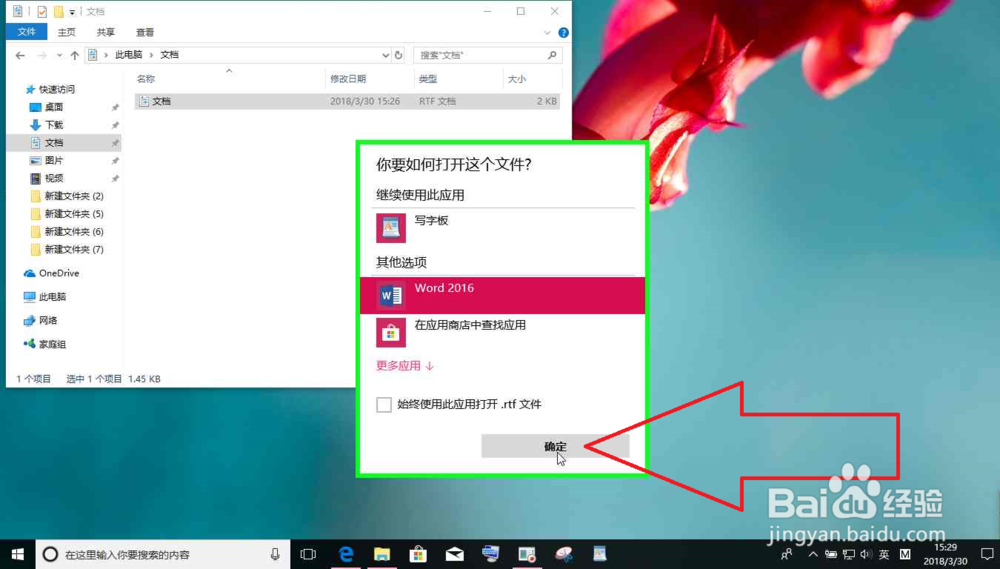Open 网络 in the navigation pane
The height and width of the screenshot is (569, 1000).
click(41, 320)
